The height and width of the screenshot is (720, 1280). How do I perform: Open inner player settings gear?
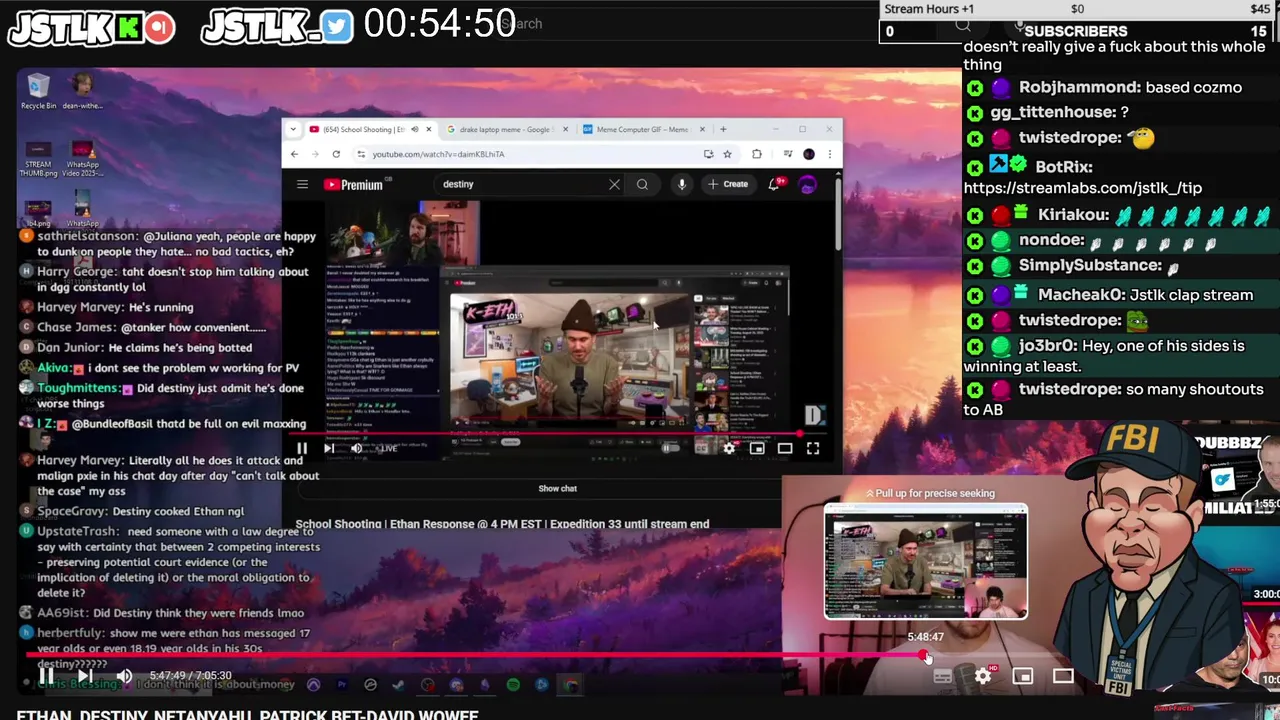pos(729,448)
